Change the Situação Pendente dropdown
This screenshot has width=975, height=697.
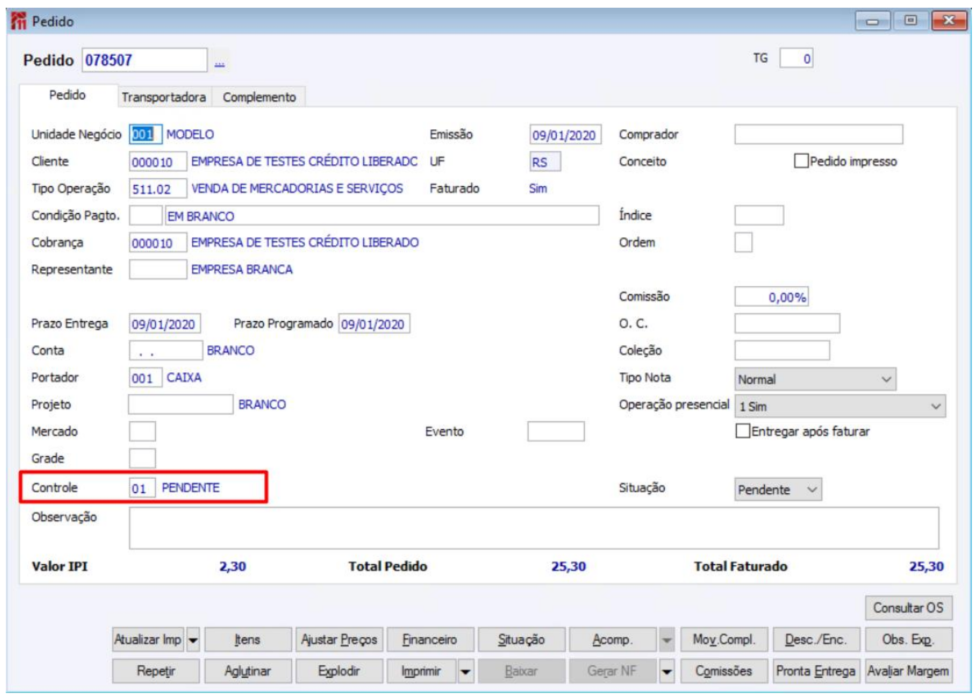pos(777,489)
